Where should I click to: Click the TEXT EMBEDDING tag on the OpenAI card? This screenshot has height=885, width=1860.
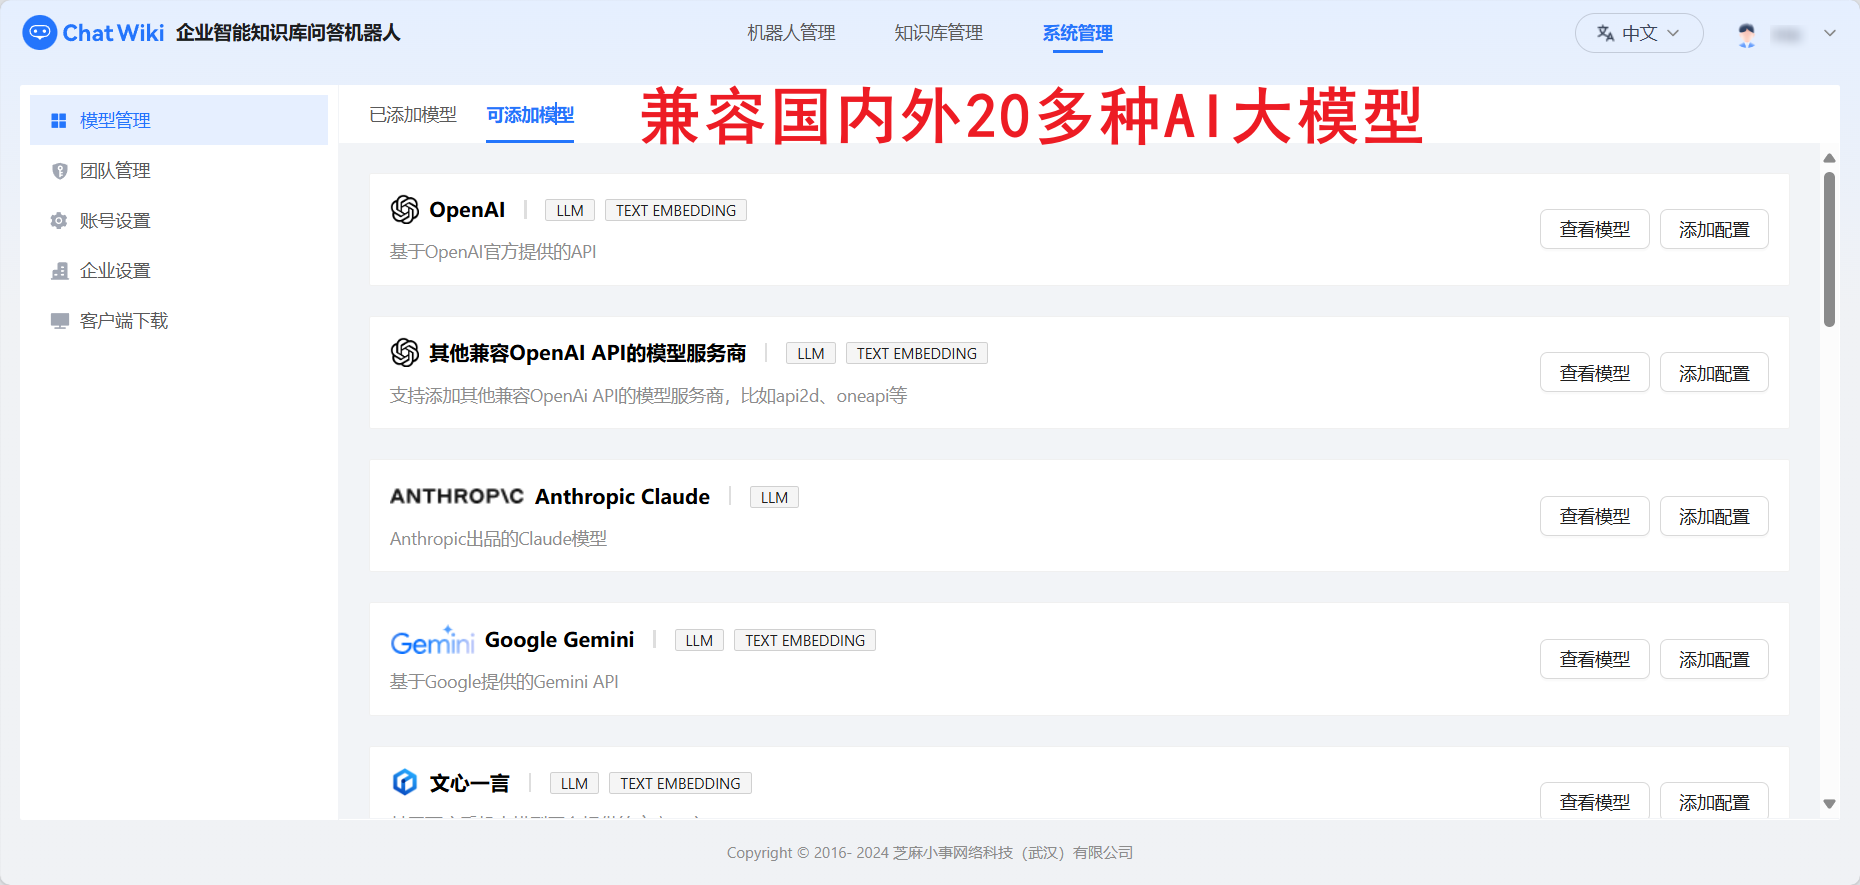tap(676, 210)
